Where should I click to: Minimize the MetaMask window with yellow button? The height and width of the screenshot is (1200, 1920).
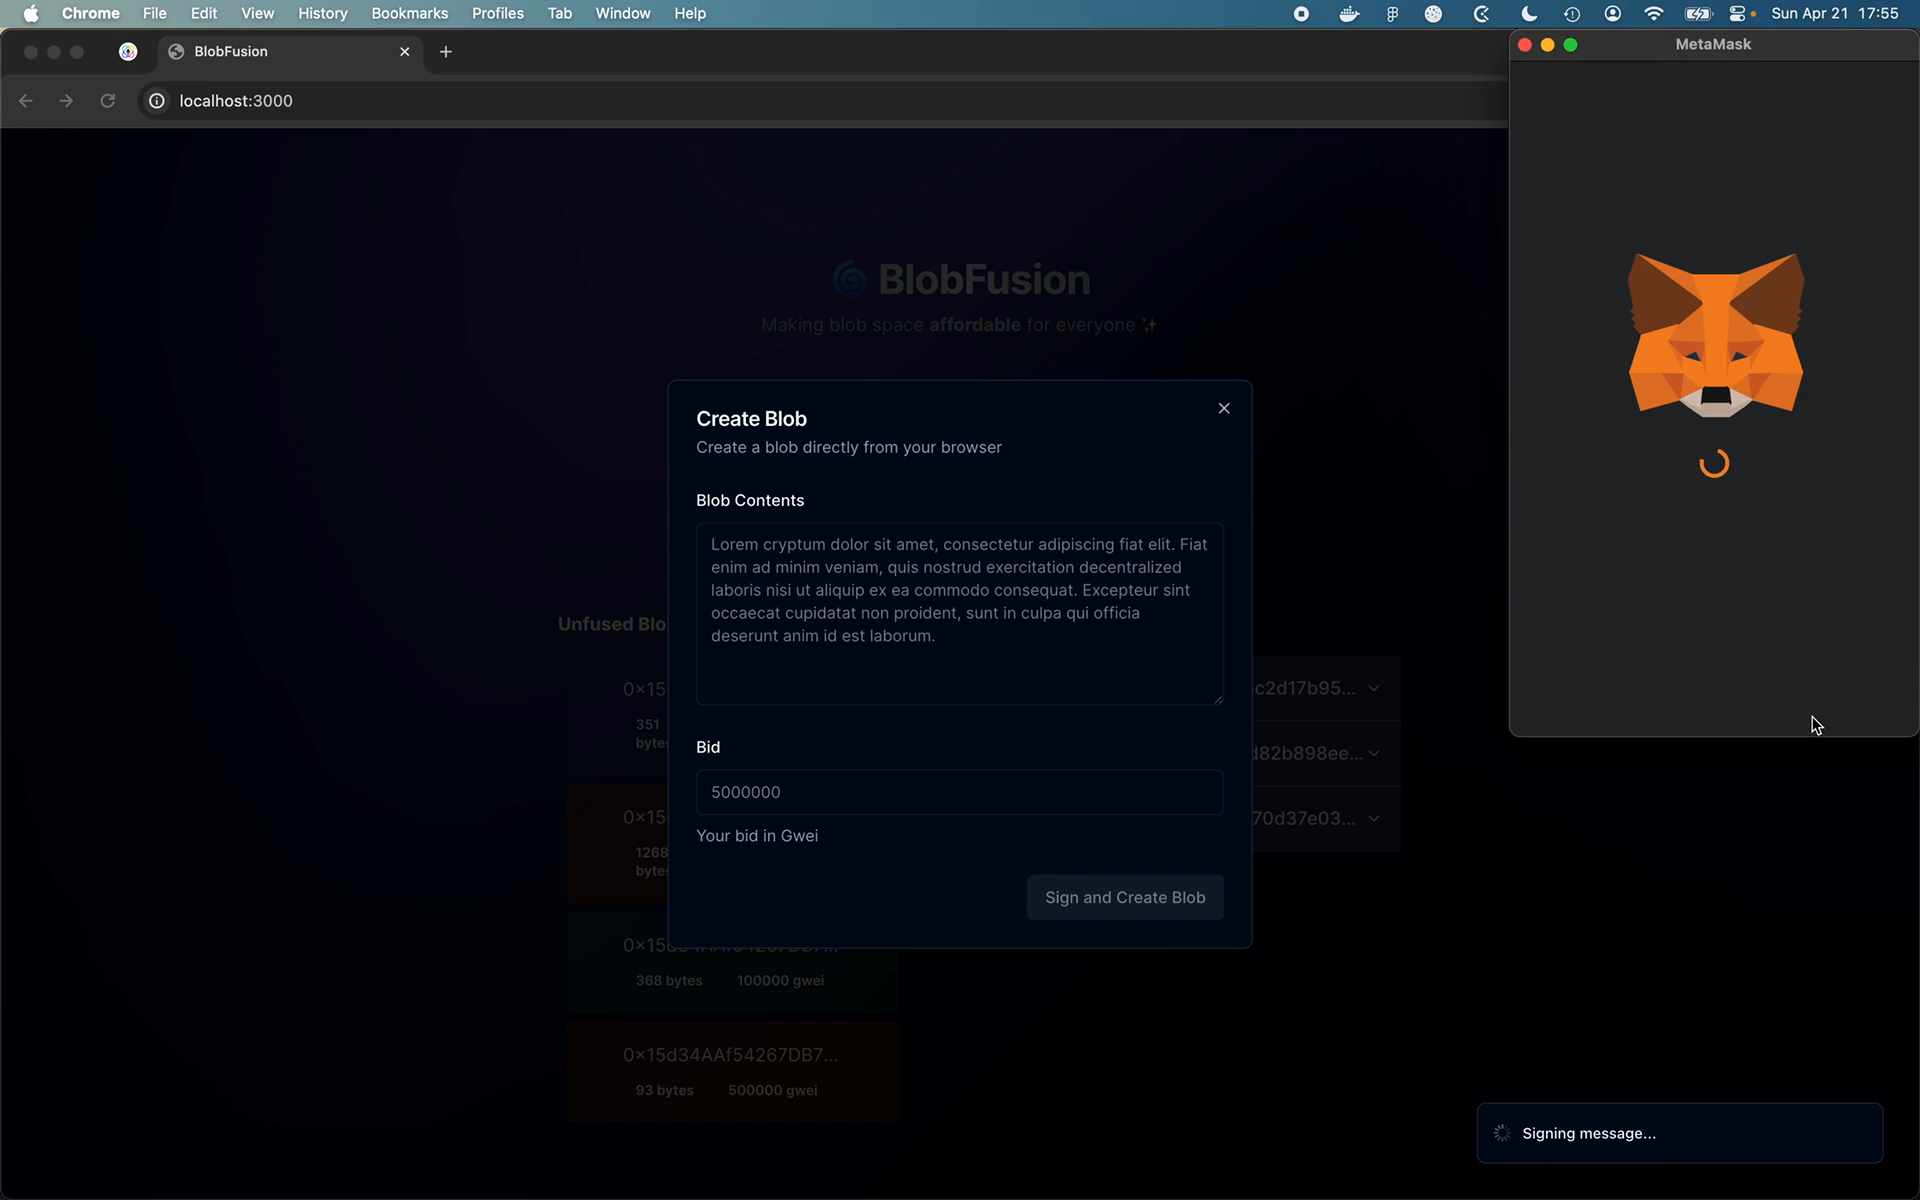(x=1548, y=45)
